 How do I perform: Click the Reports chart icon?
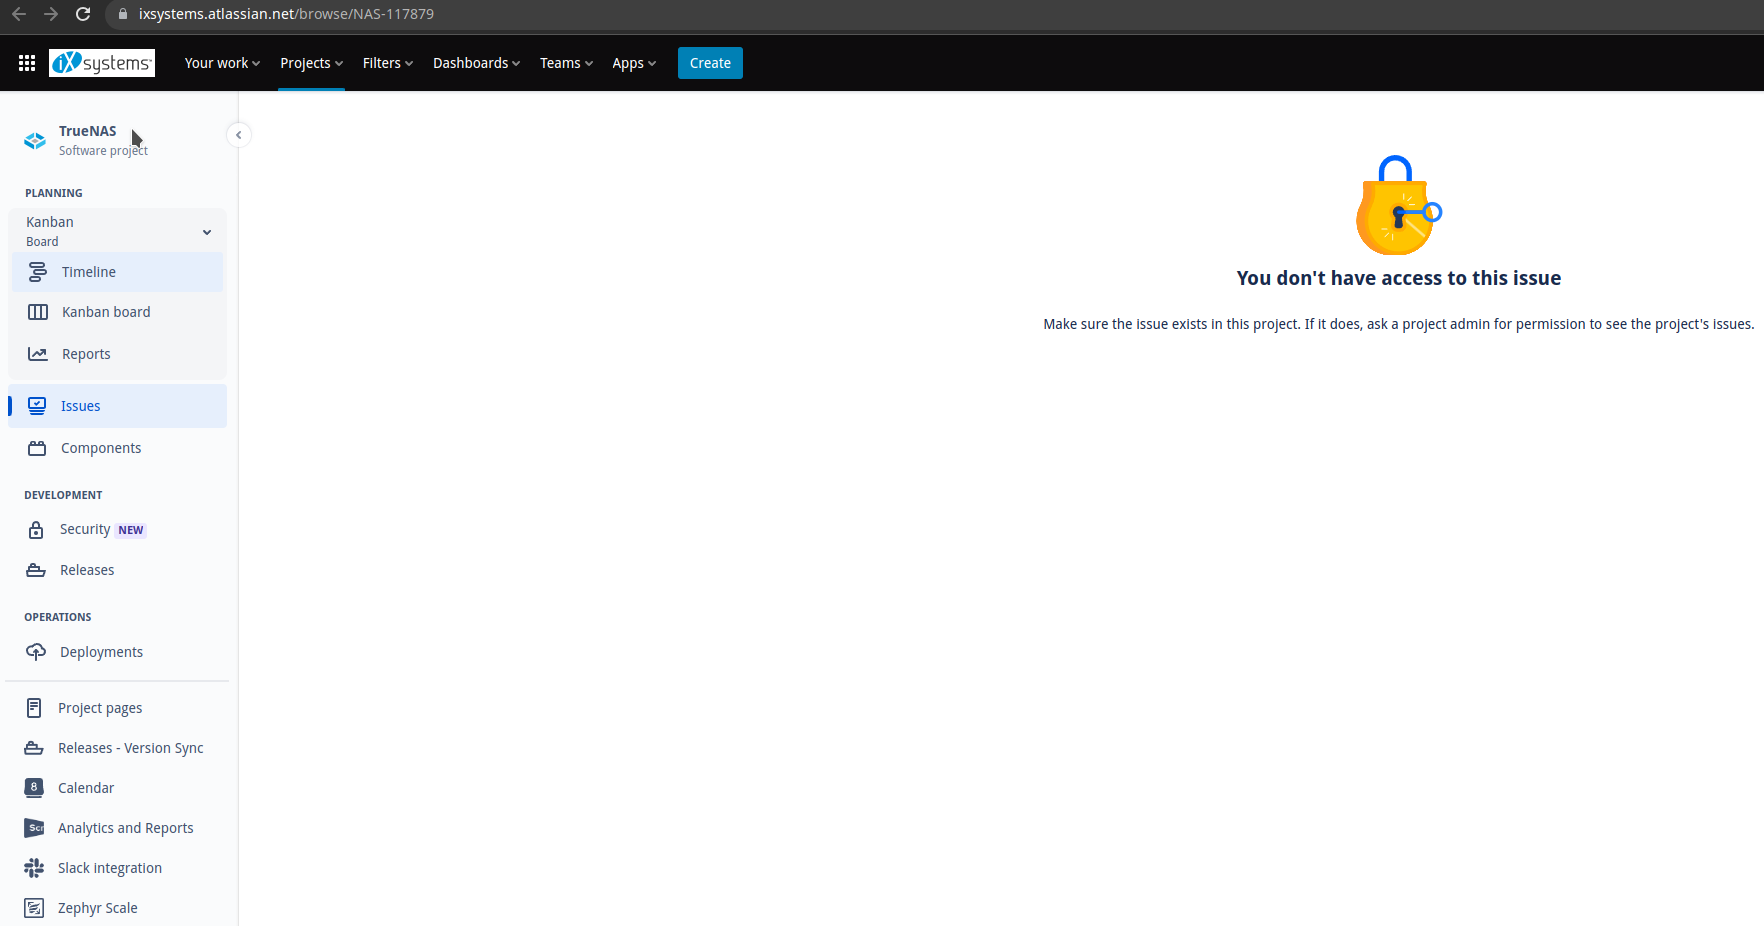coord(38,354)
